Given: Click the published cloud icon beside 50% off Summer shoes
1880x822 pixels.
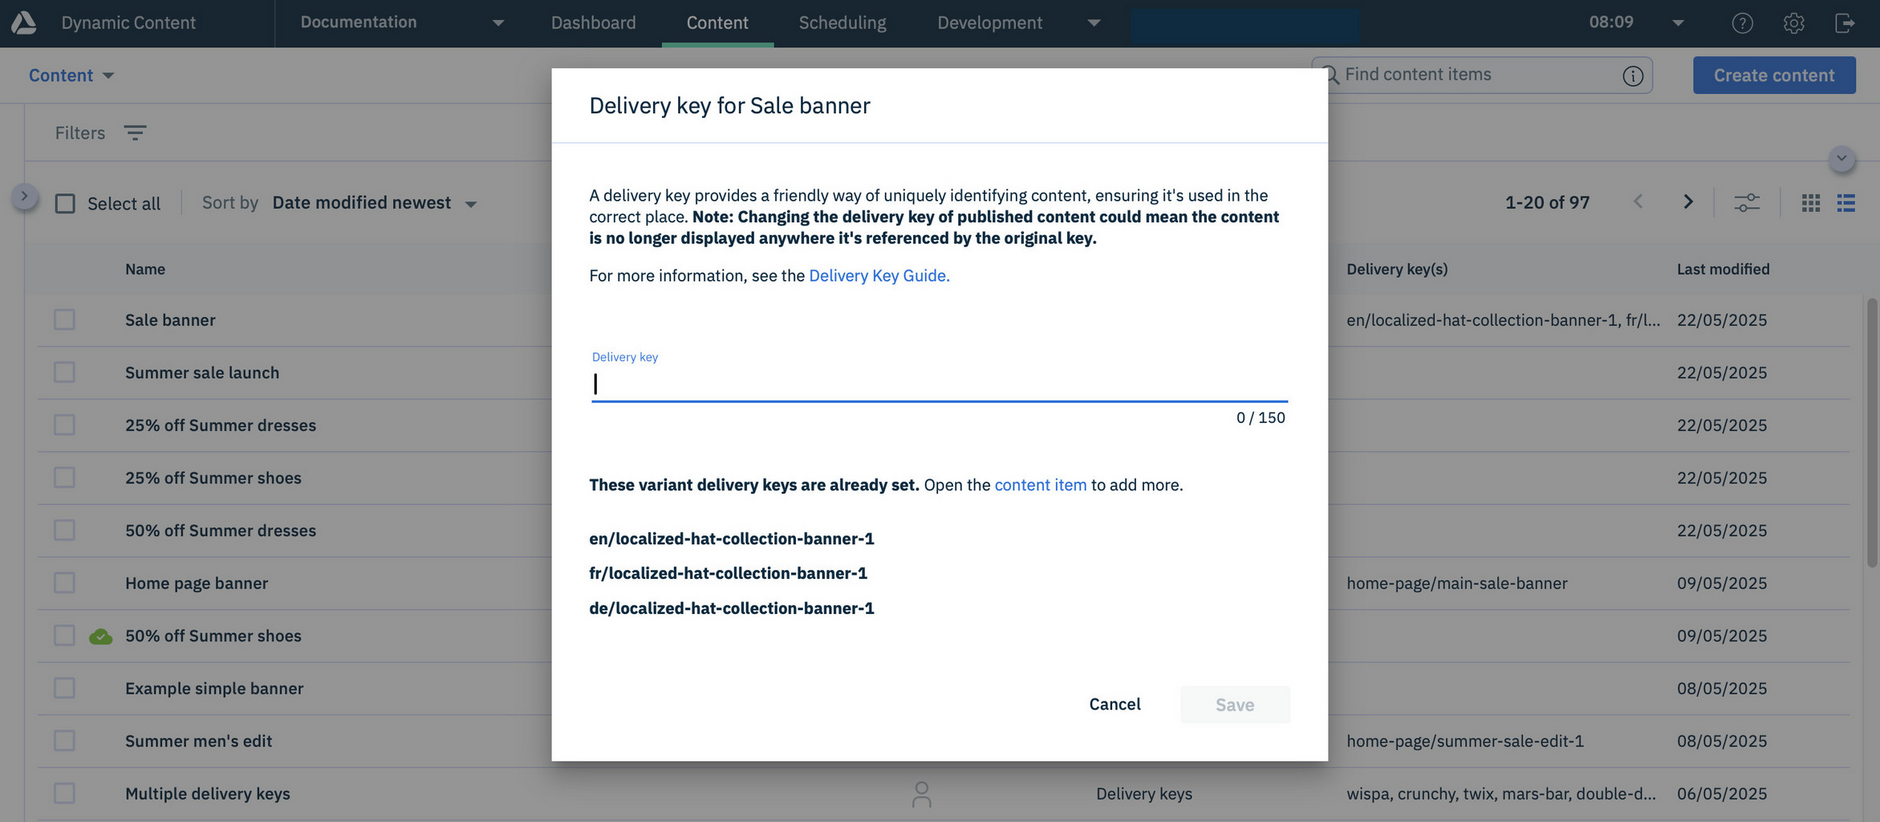Looking at the screenshot, I should point(101,636).
